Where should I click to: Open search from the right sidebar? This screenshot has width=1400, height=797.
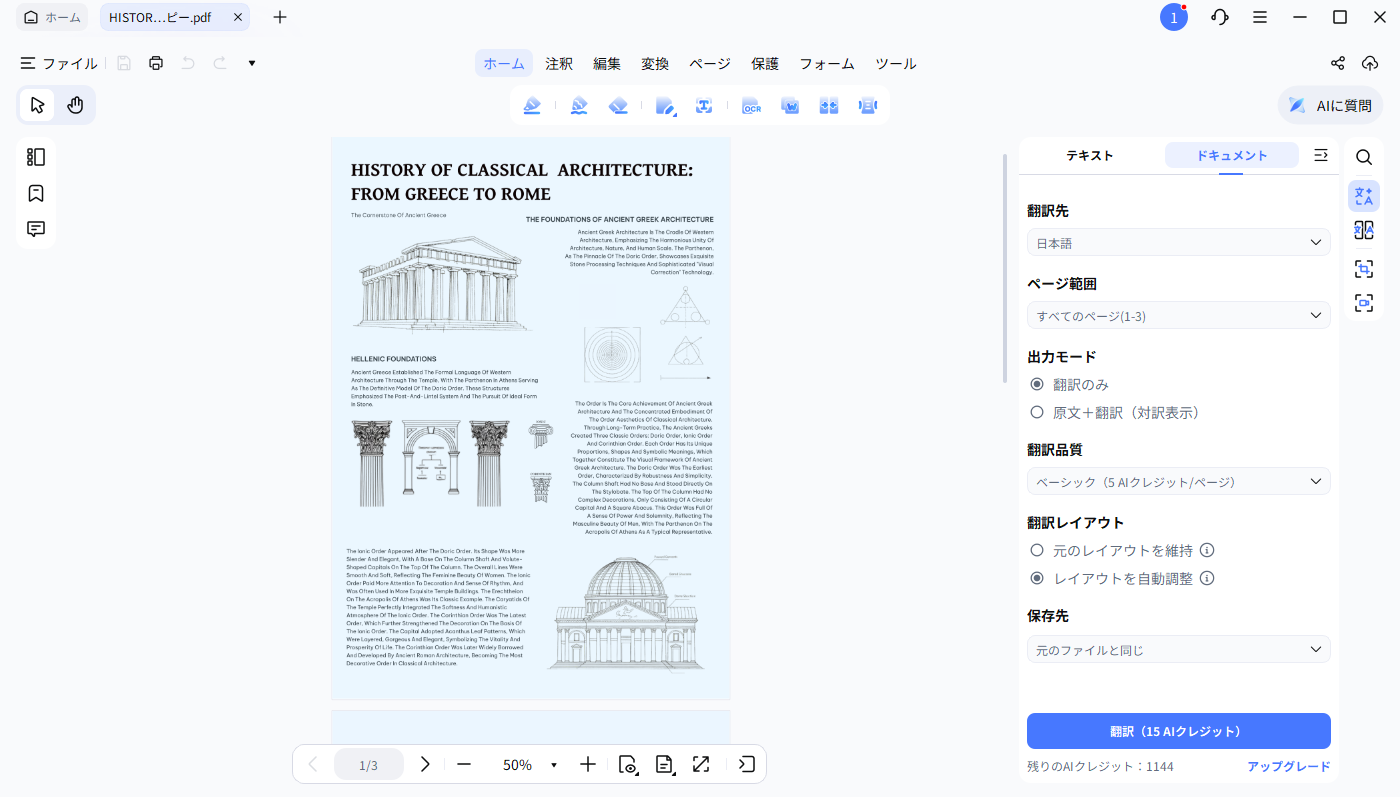(1364, 157)
